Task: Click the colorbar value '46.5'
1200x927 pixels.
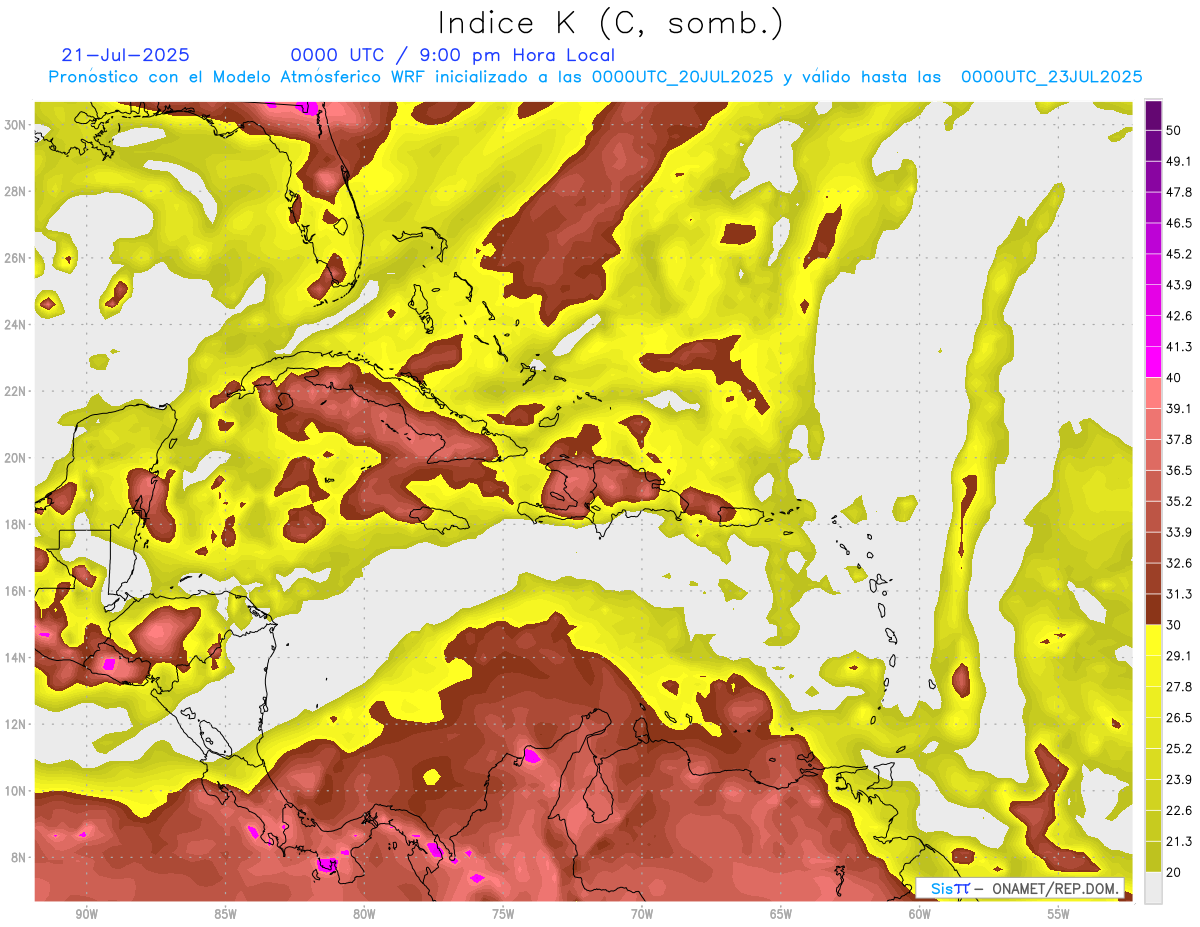Action: 1180,223
